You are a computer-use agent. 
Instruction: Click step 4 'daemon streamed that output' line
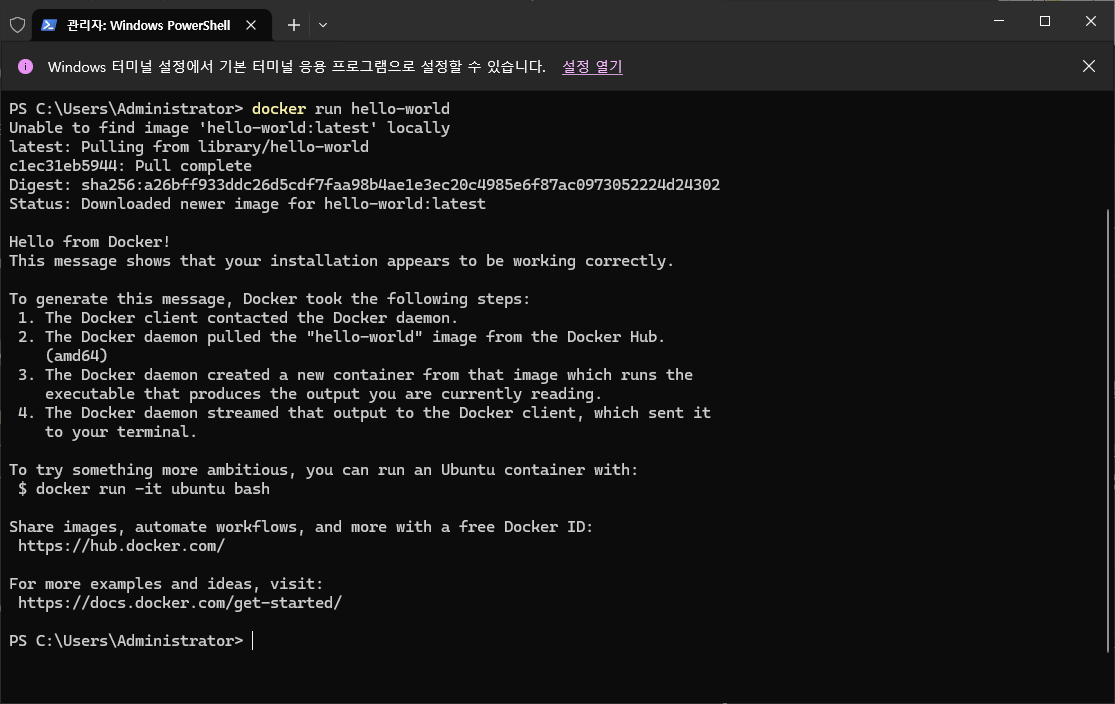click(364, 412)
